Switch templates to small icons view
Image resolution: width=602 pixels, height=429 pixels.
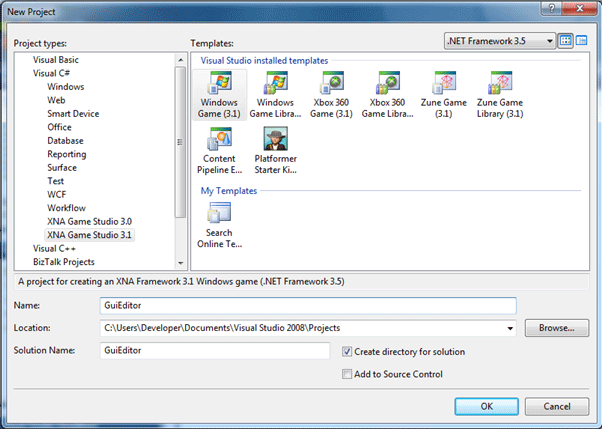[582, 40]
